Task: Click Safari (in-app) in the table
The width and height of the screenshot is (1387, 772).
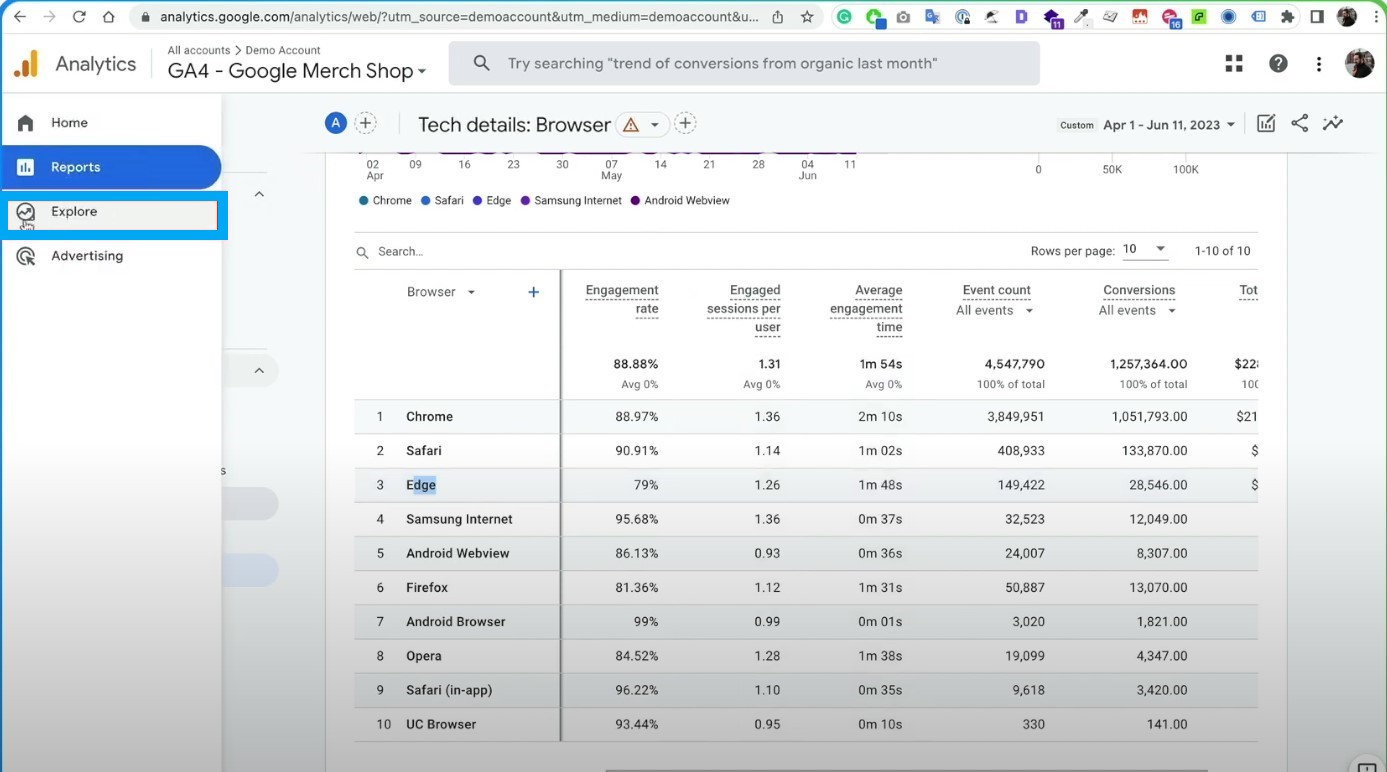Action: click(x=449, y=690)
